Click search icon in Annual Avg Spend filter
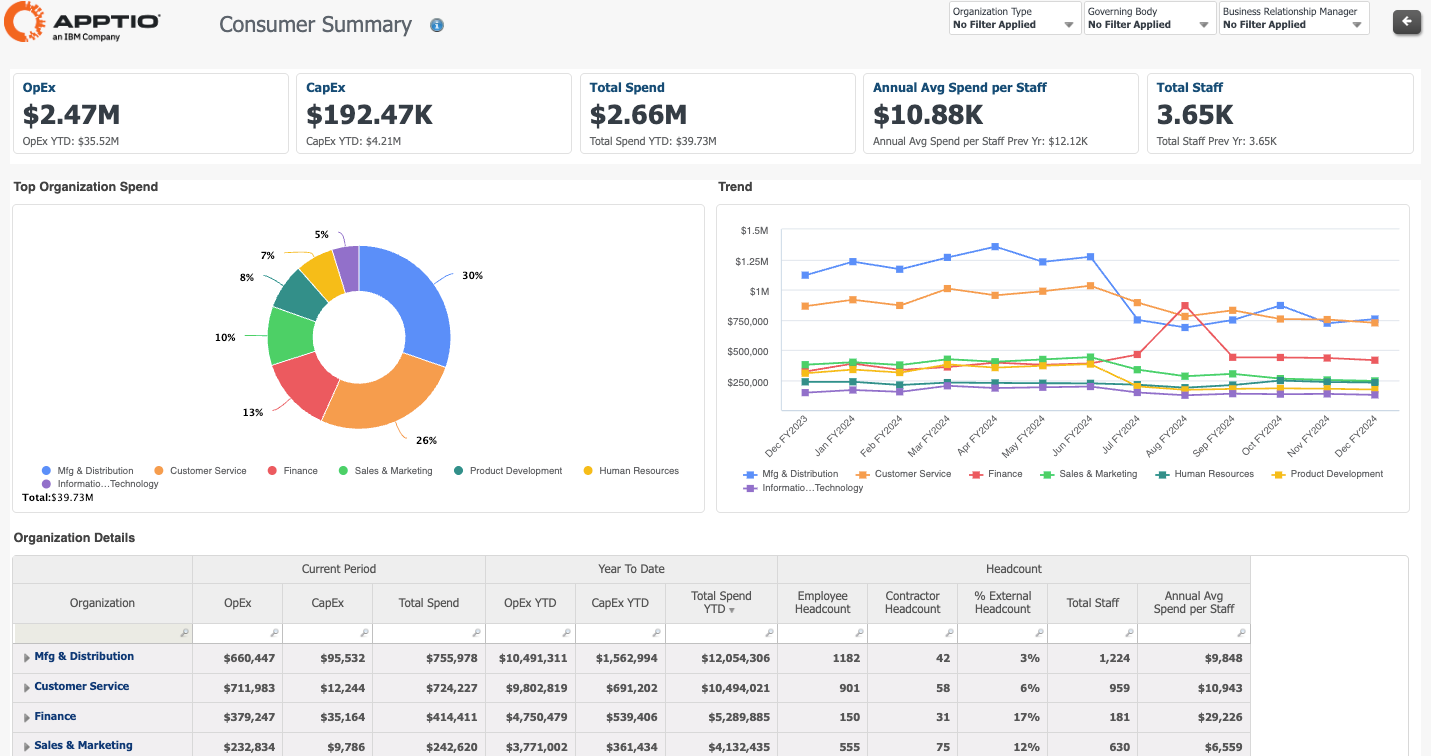The width and height of the screenshot is (1431, 756). [1242, 634]
